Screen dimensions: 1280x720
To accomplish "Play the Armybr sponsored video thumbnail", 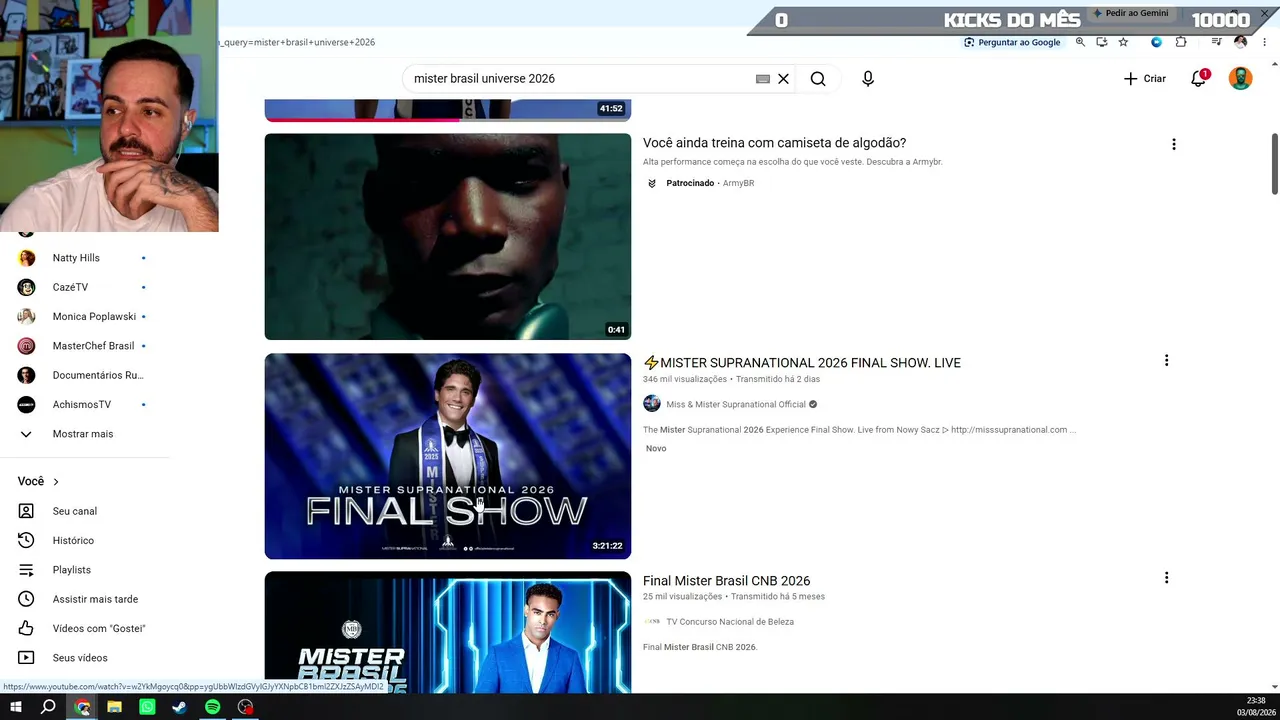I will 448,237.
